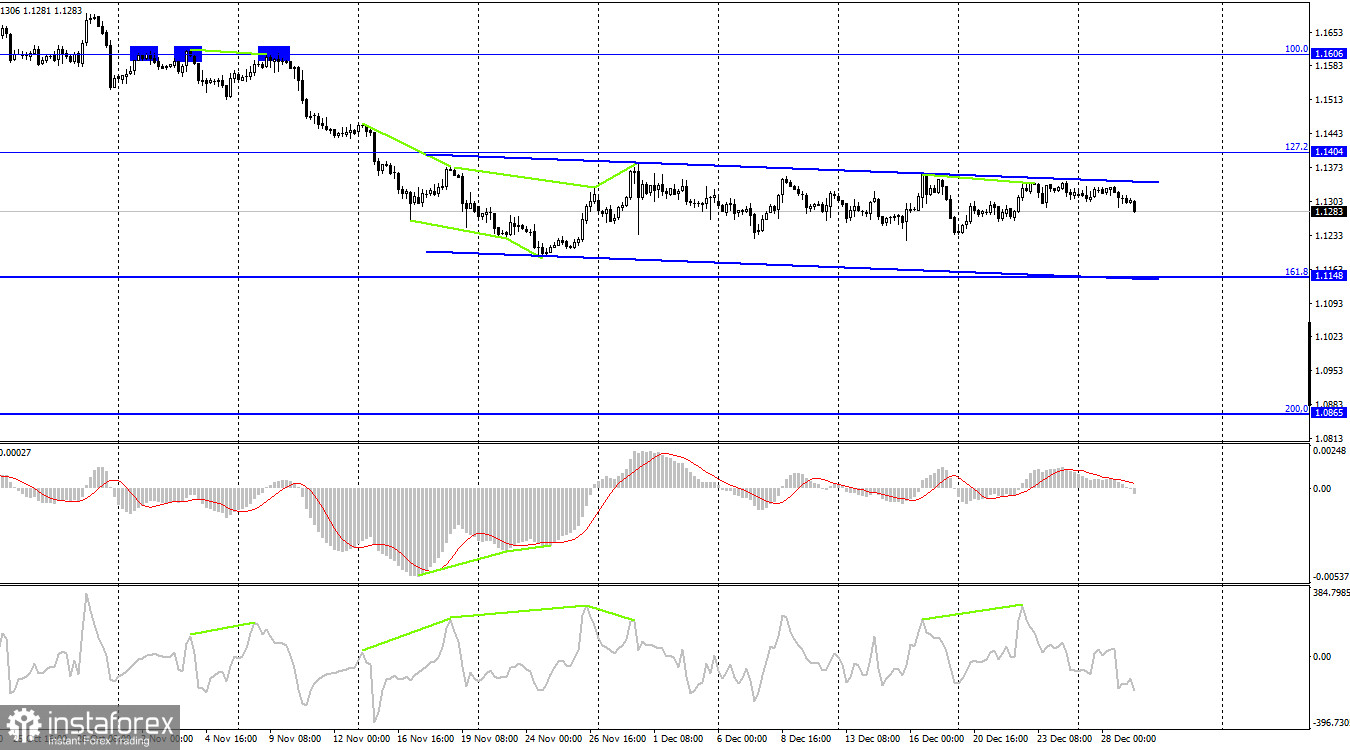Viewport: 1350px width, 750px height.
Task: Click the 1.1404 Fibonacci price label
Action: (x=1329, y=151)
